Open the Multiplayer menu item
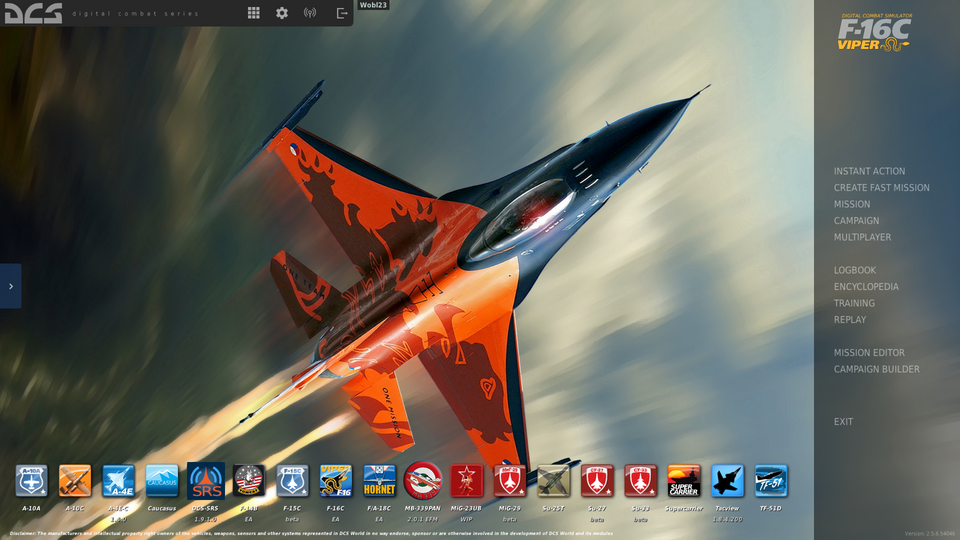 click(862, 237)
